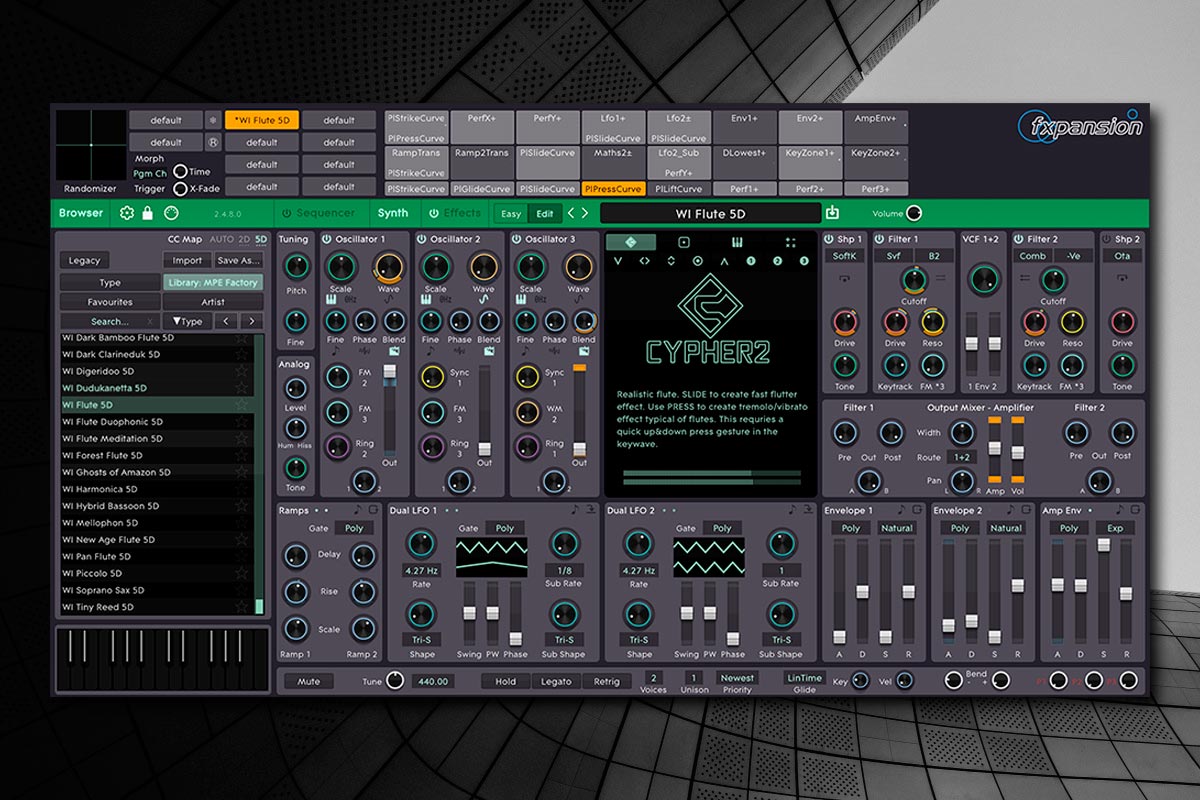
Task: Click the circled 2 icon in display
Action: tap(777, 261)
